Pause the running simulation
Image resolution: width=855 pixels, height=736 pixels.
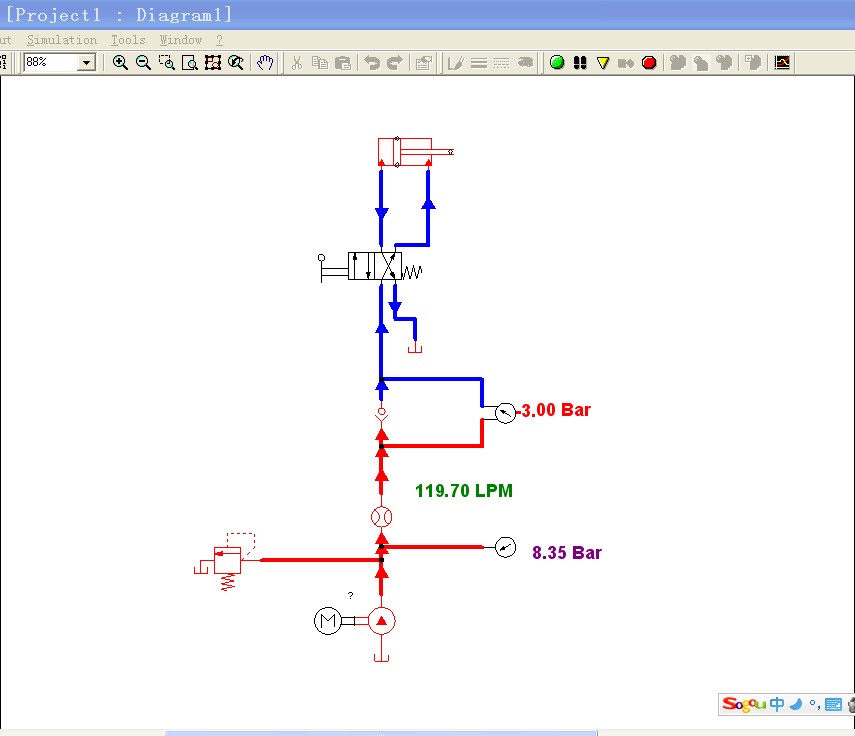(581, 62)
